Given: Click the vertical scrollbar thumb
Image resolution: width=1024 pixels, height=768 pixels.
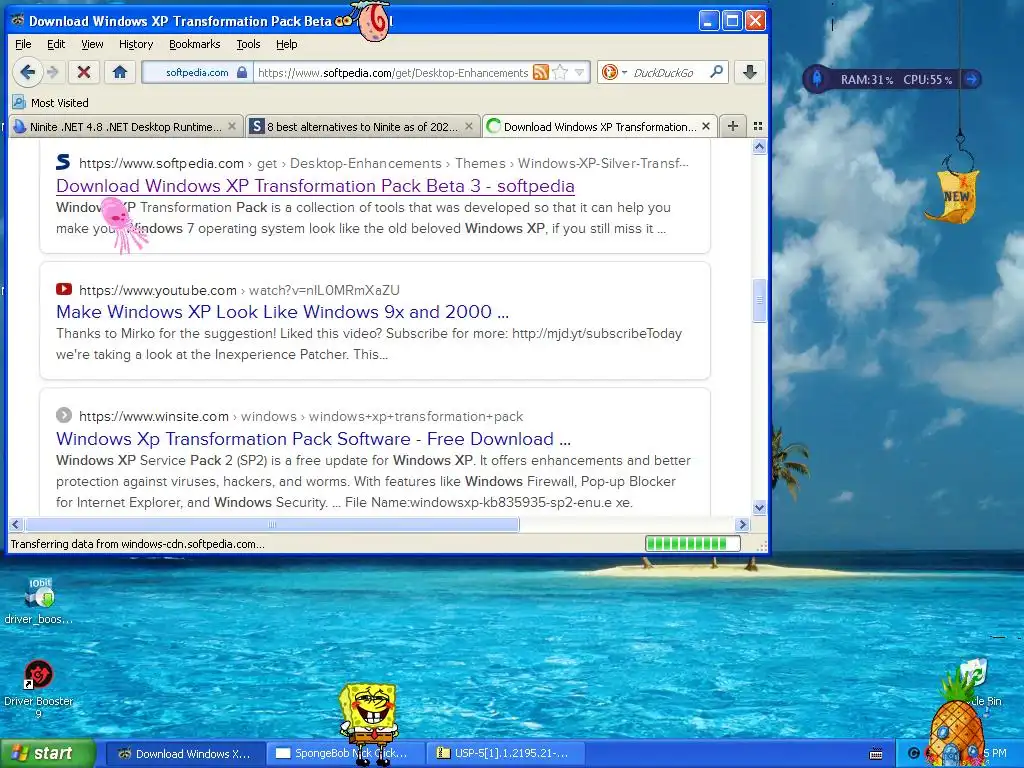Looking at the screenshot, I should 759,300.
